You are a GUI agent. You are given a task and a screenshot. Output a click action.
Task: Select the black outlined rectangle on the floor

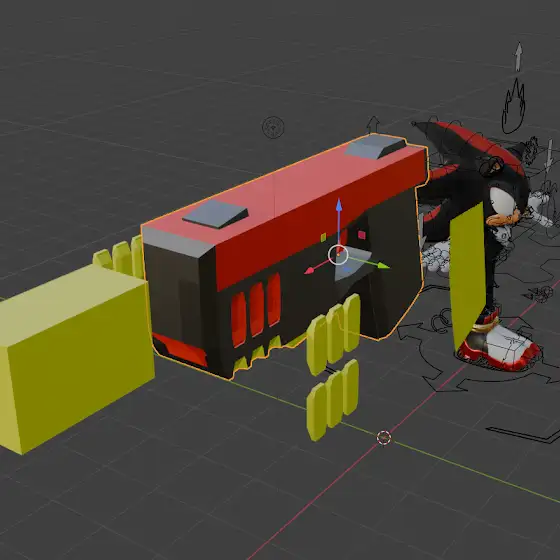coord(525,434)
